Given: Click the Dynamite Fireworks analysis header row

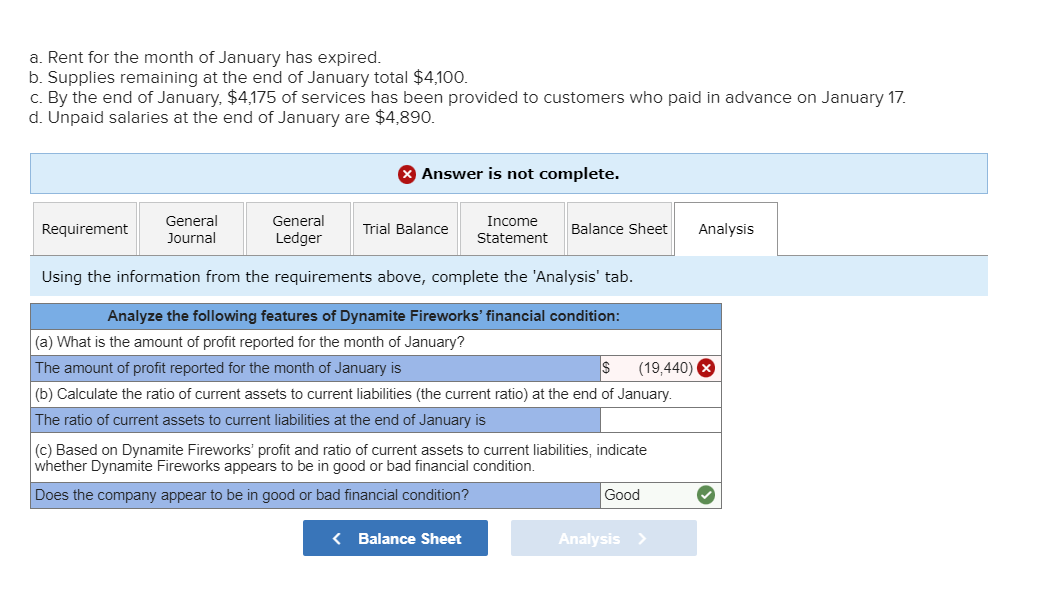Looking at the screenshot, I should point(376,315).
